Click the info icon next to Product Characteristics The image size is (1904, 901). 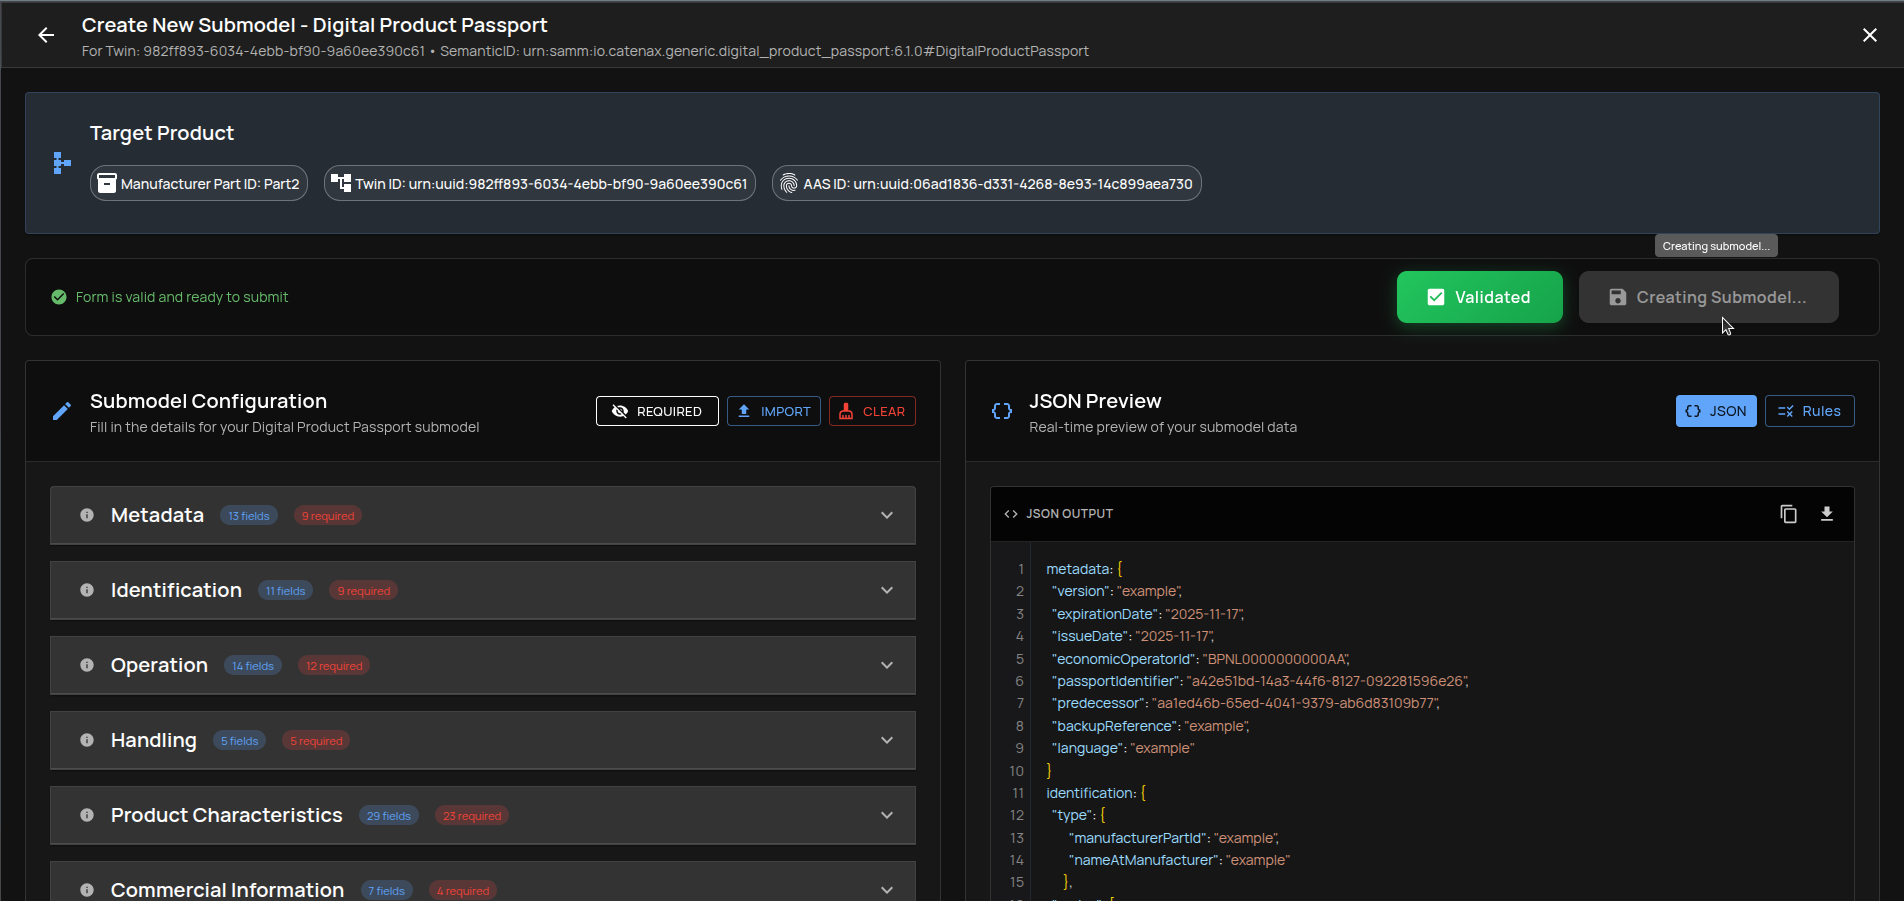click(x=85, y=815)
